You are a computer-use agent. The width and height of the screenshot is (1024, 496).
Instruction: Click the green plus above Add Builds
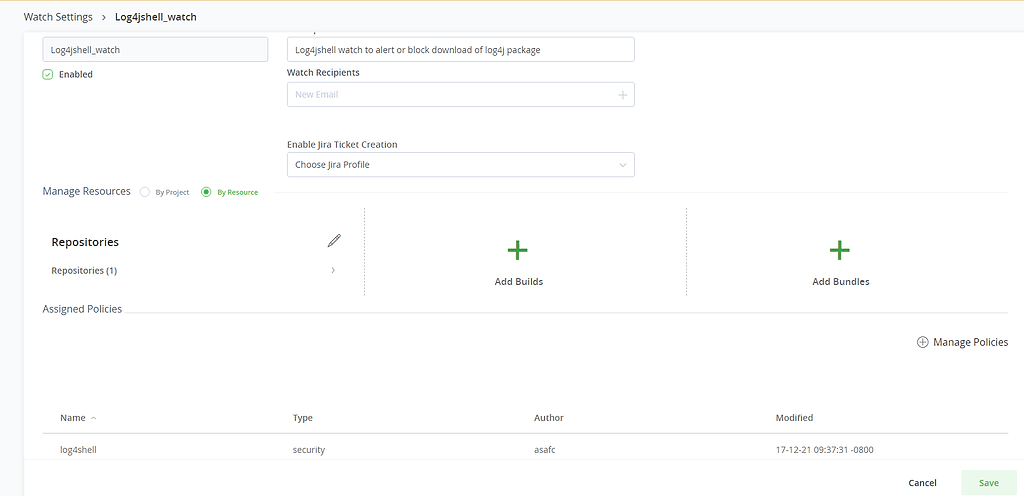[517, 250]
